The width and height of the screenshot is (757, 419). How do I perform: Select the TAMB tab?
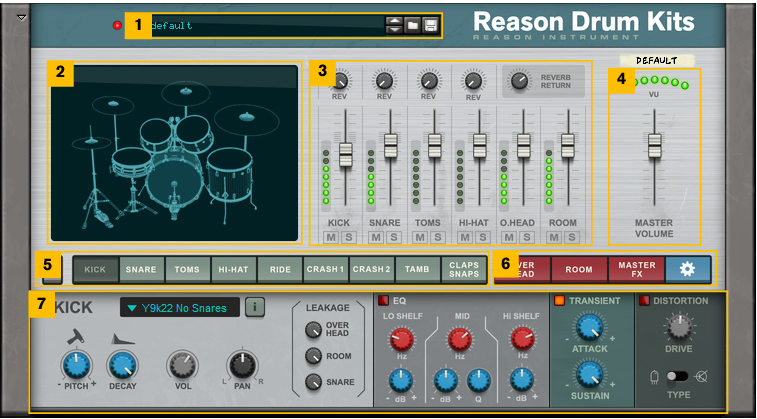tap(418, 269)
